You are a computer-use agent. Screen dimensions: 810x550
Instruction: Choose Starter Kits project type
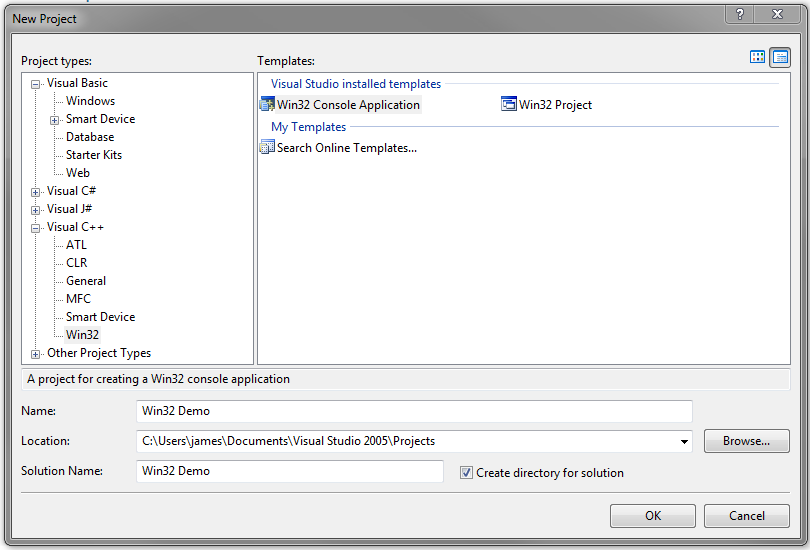coord(96,155)
